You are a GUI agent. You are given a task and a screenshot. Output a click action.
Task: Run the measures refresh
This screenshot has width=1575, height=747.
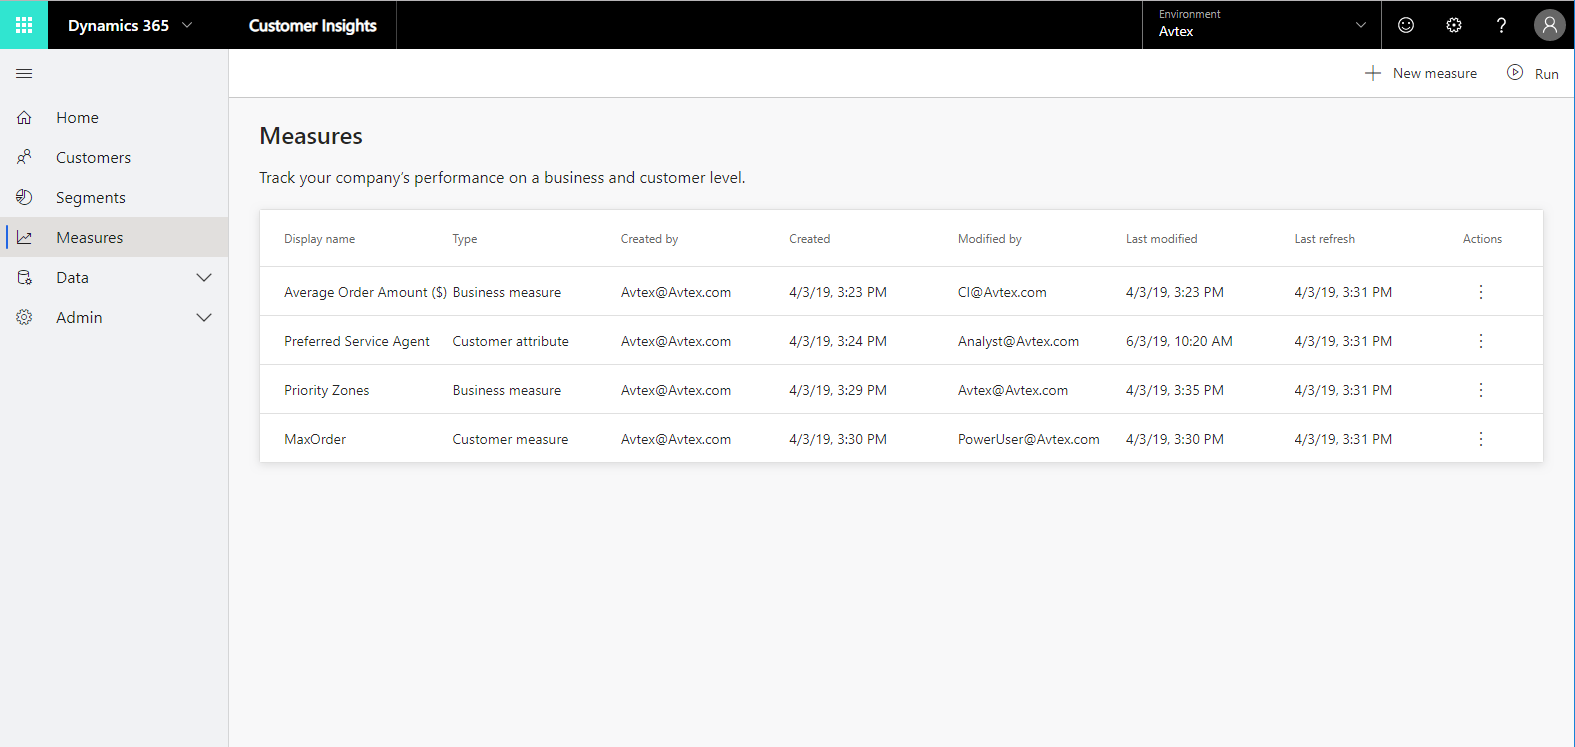(1533, 73)
